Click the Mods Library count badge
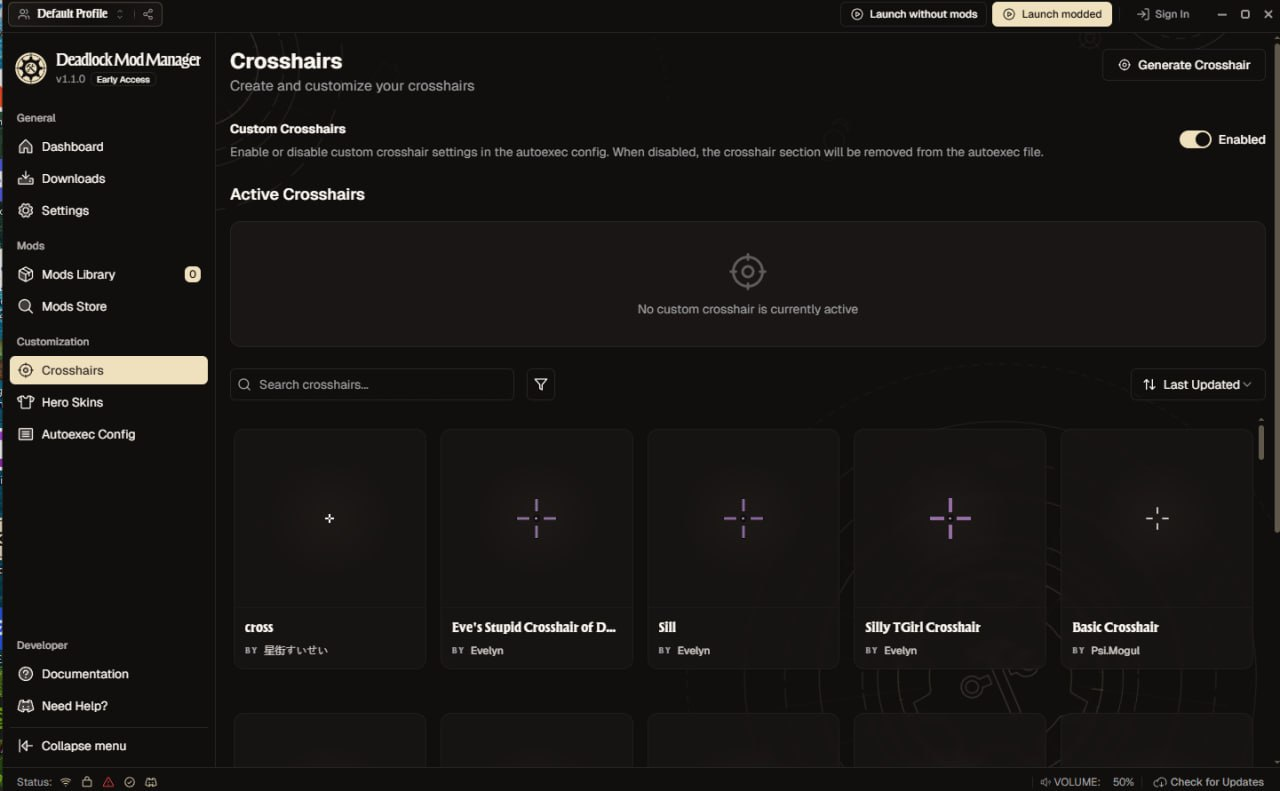Image resolution: width=1280 pixels, height=791 pixels. 193,275
